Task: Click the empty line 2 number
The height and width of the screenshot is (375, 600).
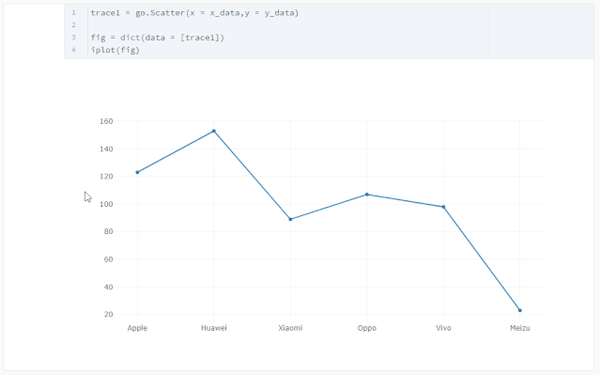Action: [x=73, y=25]
